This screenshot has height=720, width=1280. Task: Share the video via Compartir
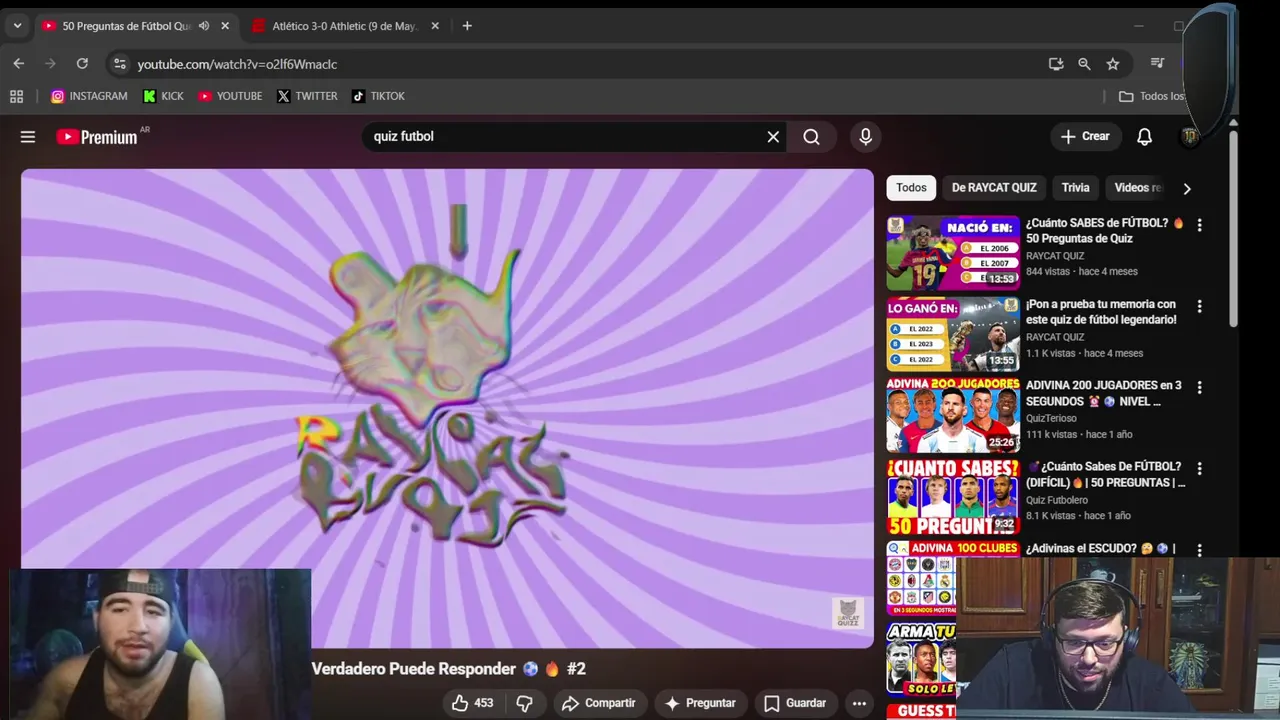[x=599, y=703]
